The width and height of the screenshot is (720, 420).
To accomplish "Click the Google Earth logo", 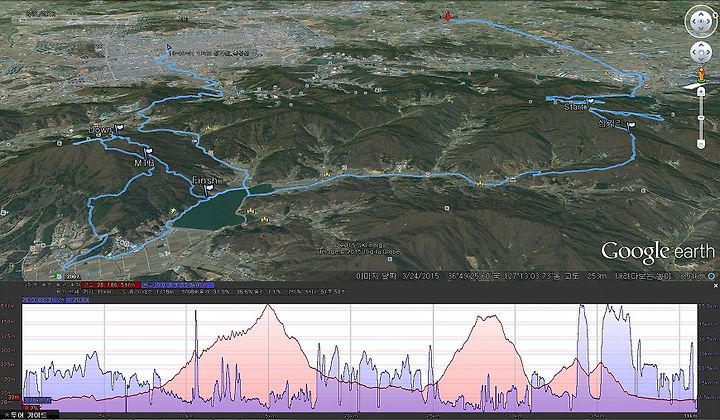I will pyautogui.click(x=658, y=252).
